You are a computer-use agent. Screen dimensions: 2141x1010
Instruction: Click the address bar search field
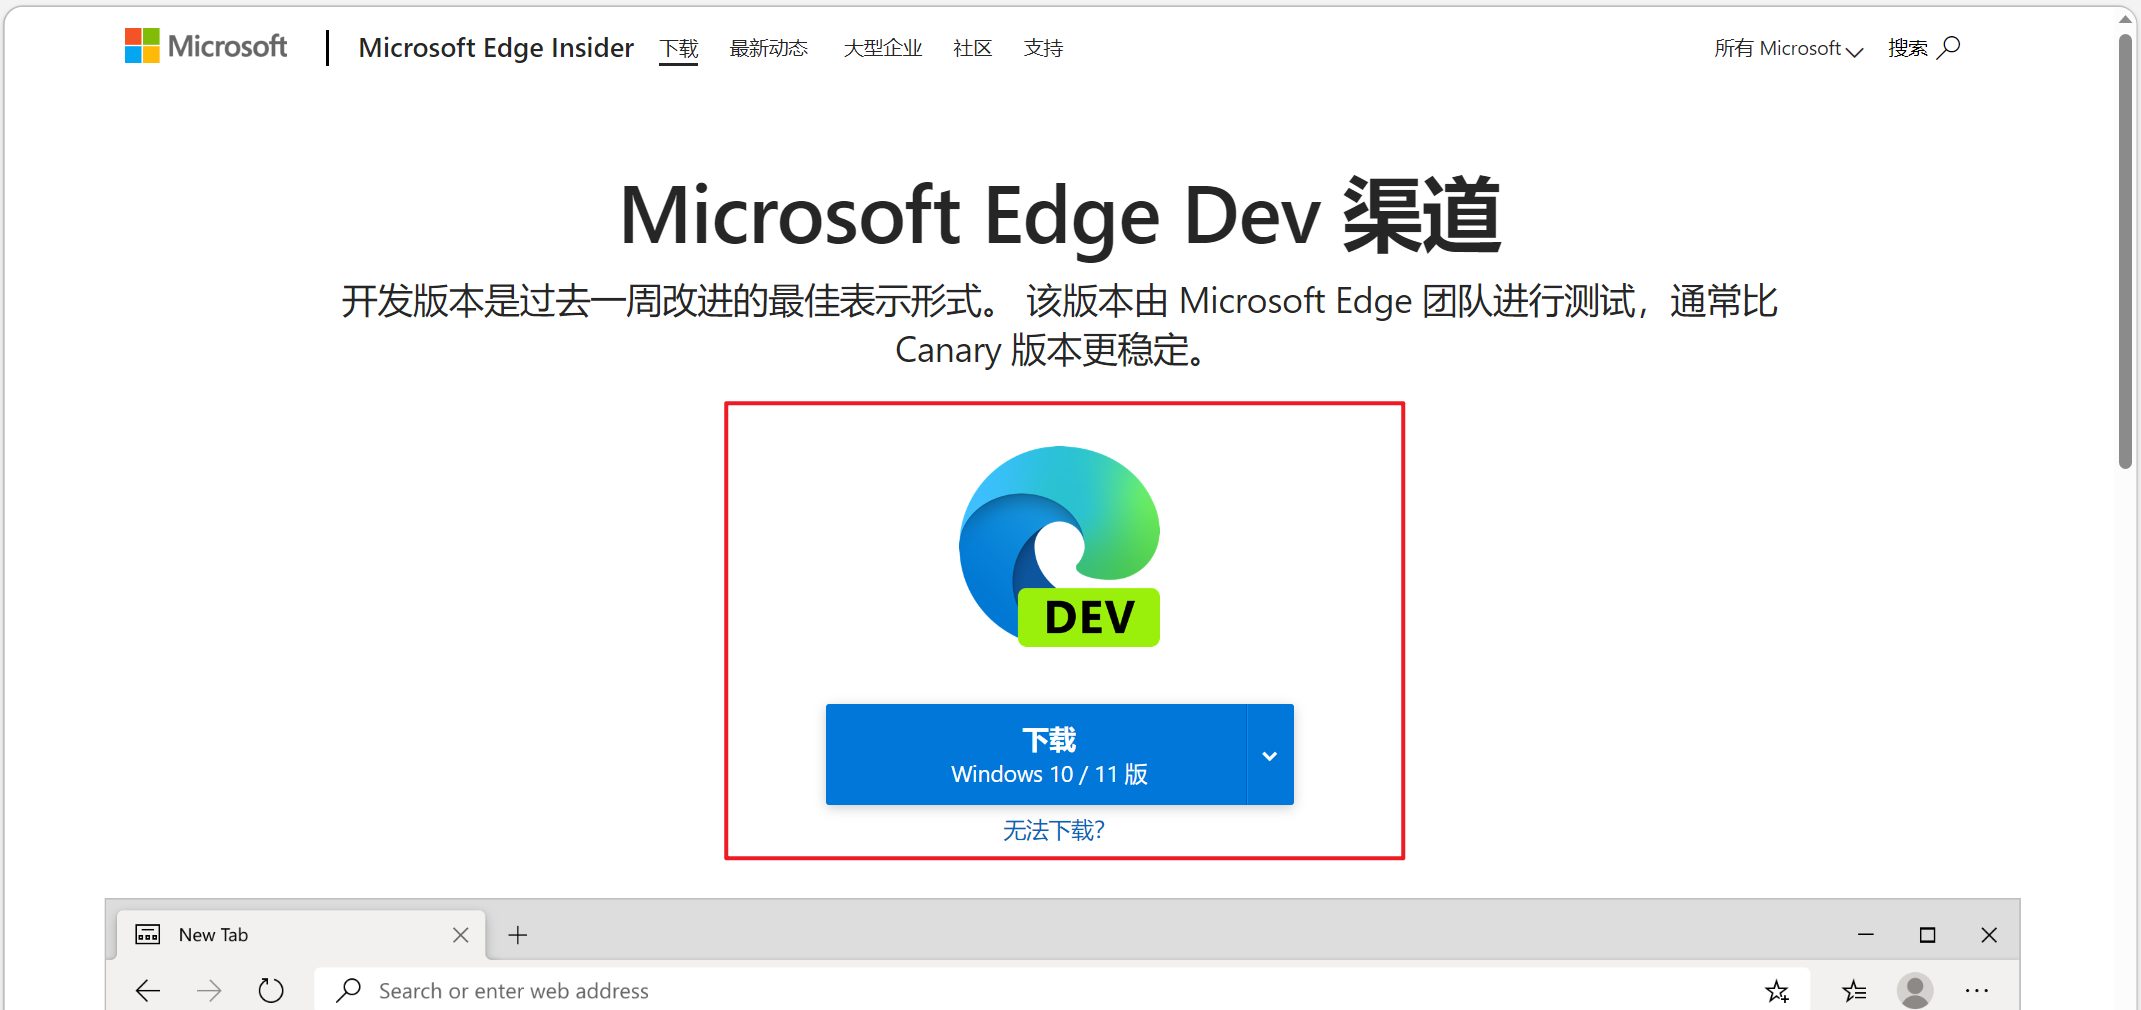(x=700, y=990)
